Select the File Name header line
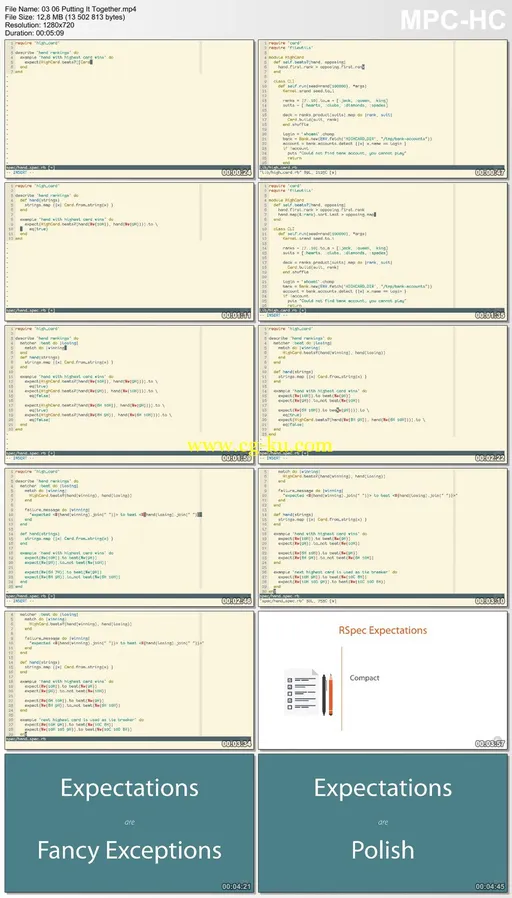Screen dimensions: 512x898 coord(70,9)
